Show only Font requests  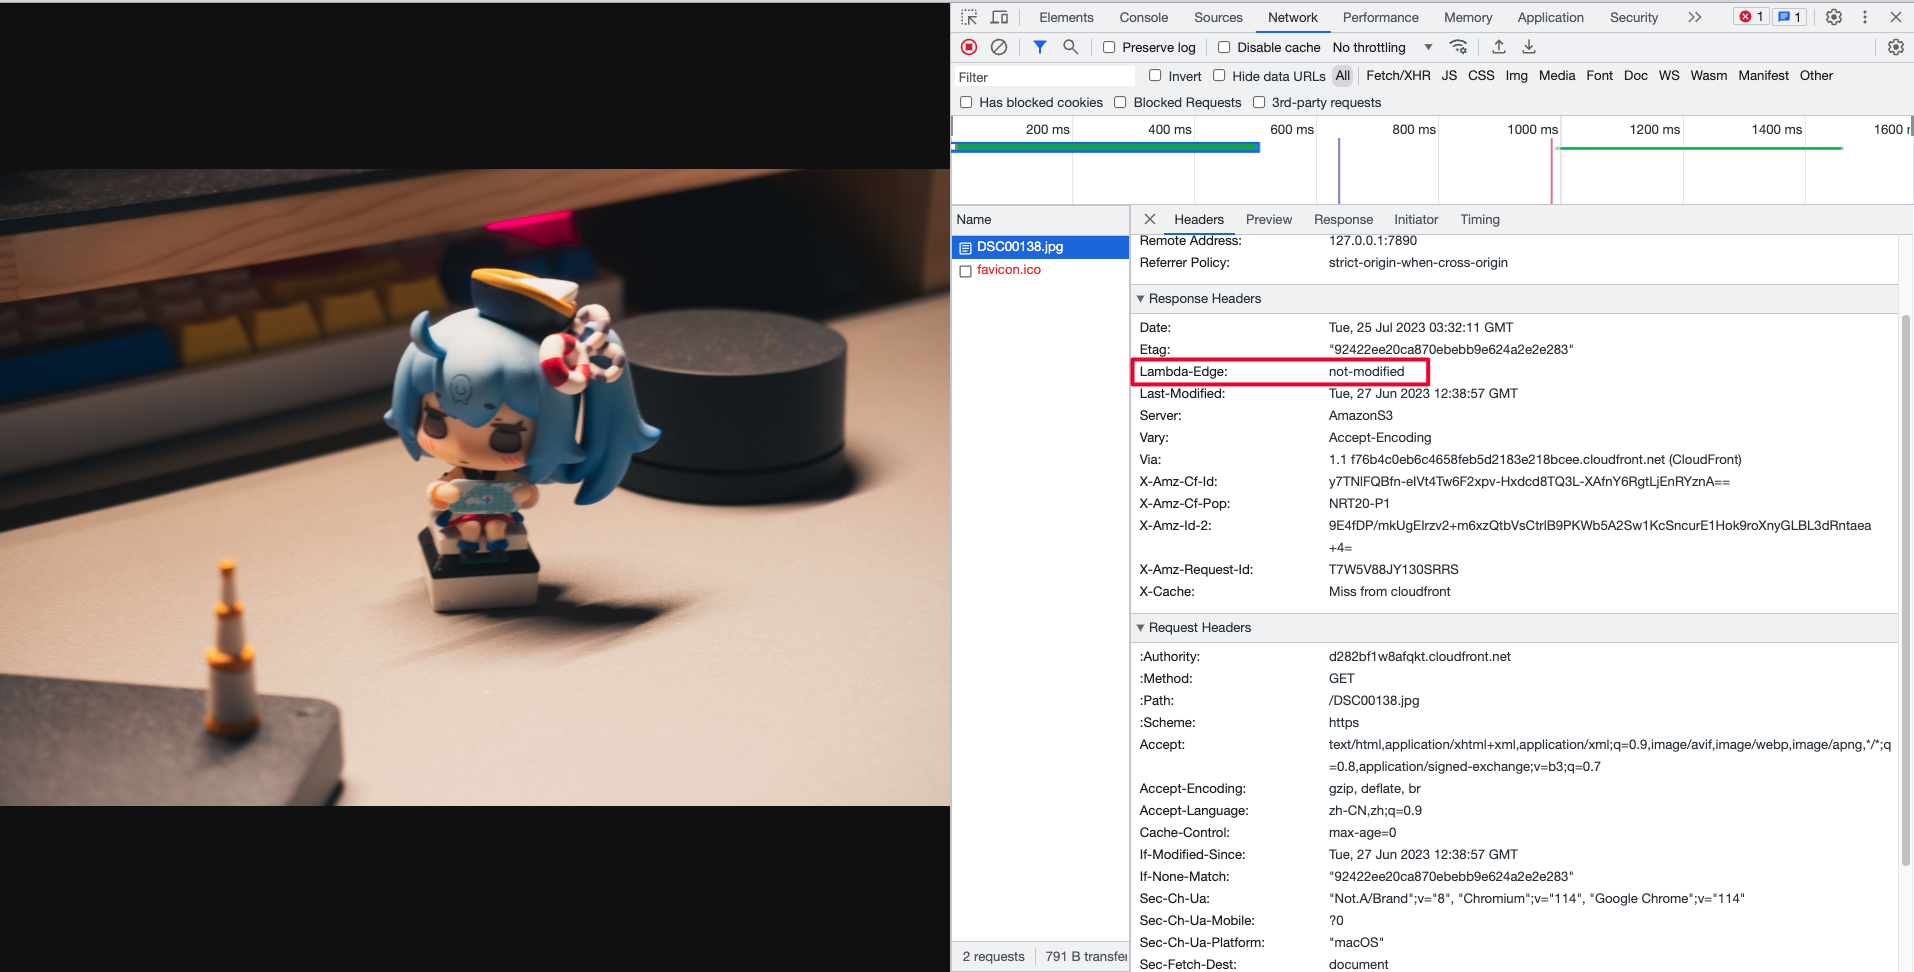point(1600,75)
